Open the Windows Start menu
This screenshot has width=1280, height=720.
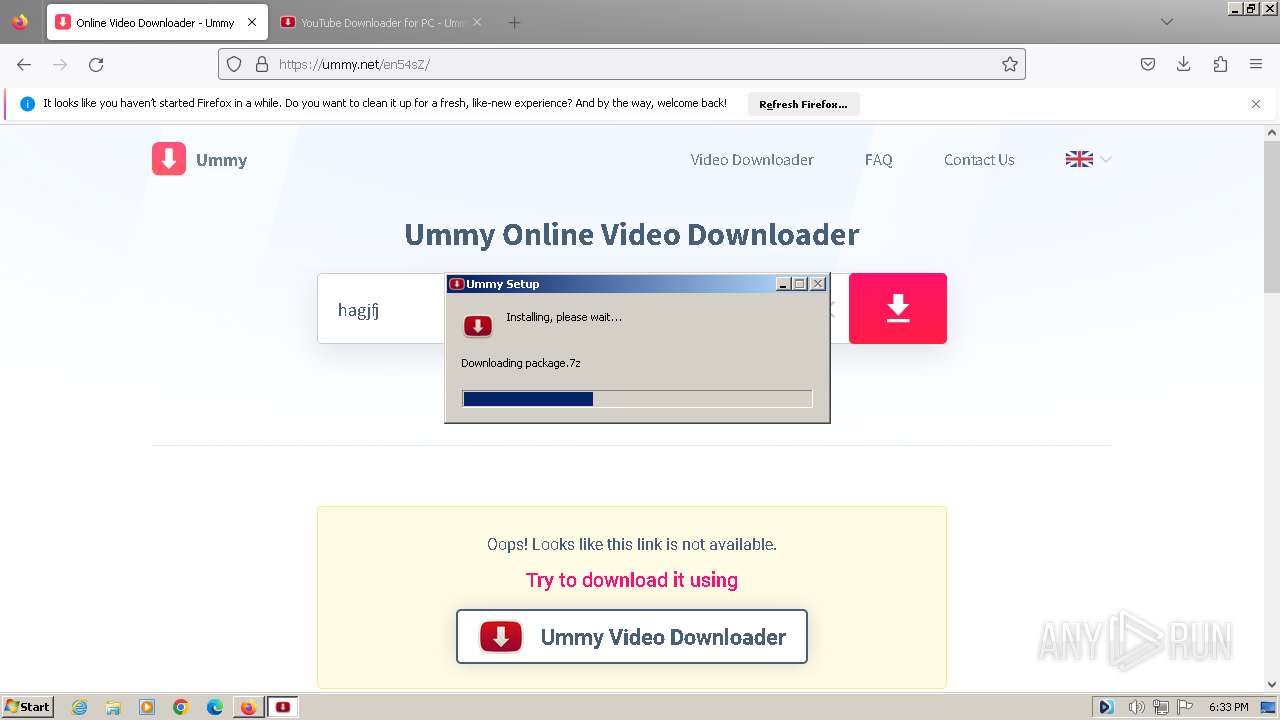[27, 706]
